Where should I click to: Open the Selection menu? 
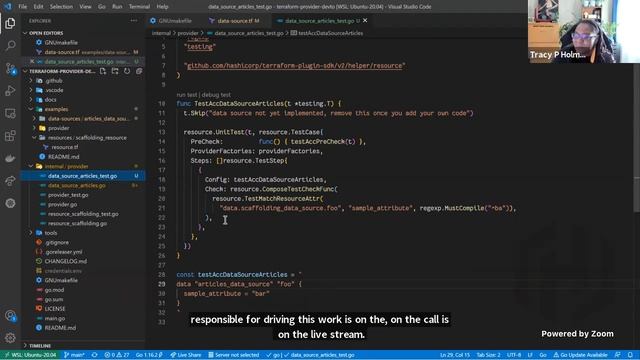[61, 7]
